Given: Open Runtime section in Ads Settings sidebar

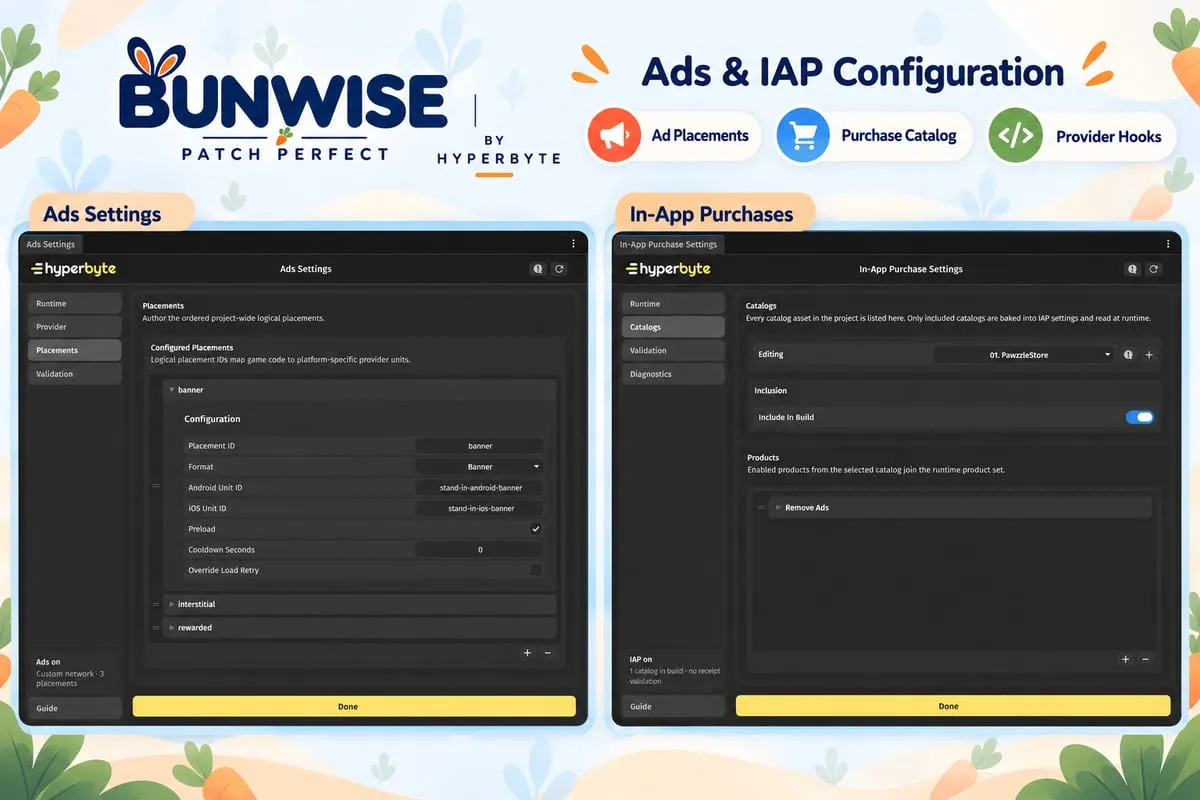Looking at the screenshot, I should tap(74, 303).
